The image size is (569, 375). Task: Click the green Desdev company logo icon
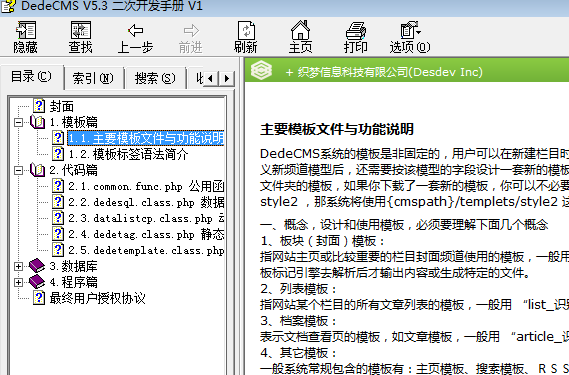pos(261,70)
